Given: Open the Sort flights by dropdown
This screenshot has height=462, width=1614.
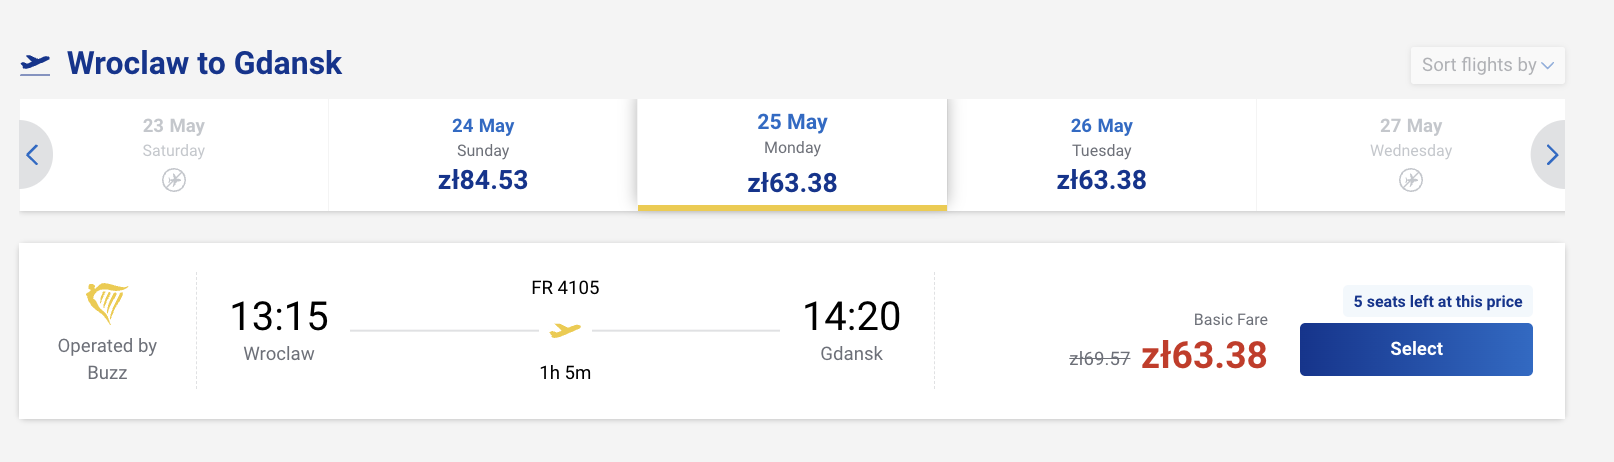Looking at the screenshot, I should pyautogui.click(x=1478, y=65).
